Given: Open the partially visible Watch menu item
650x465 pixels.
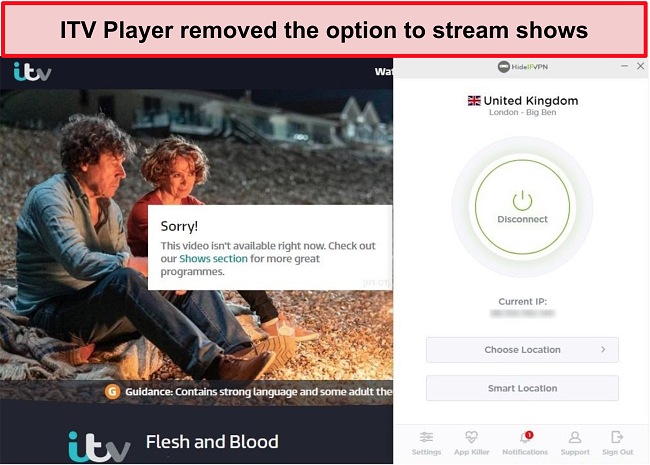Looking at the screenshot, I should point(383,72).
